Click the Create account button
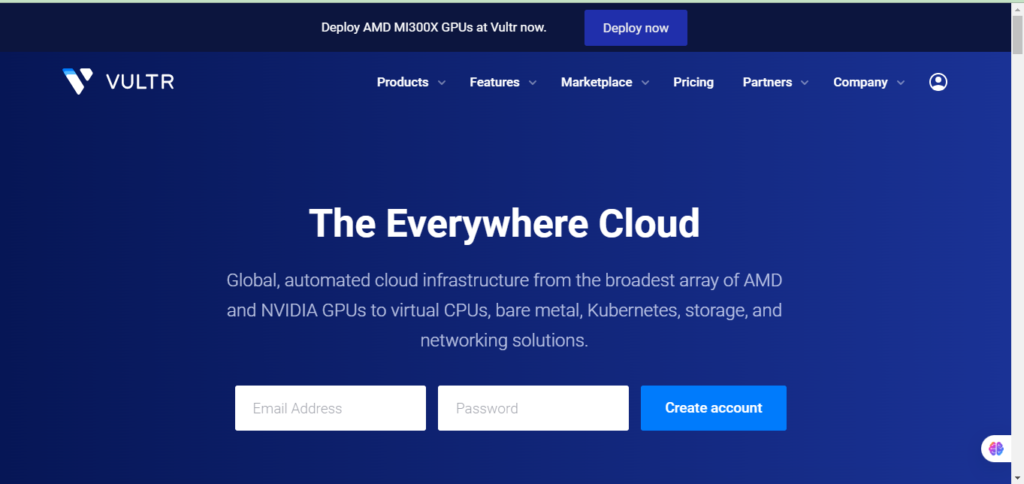Viewport: 1024px width, 484px height. (x=713, y=408)
